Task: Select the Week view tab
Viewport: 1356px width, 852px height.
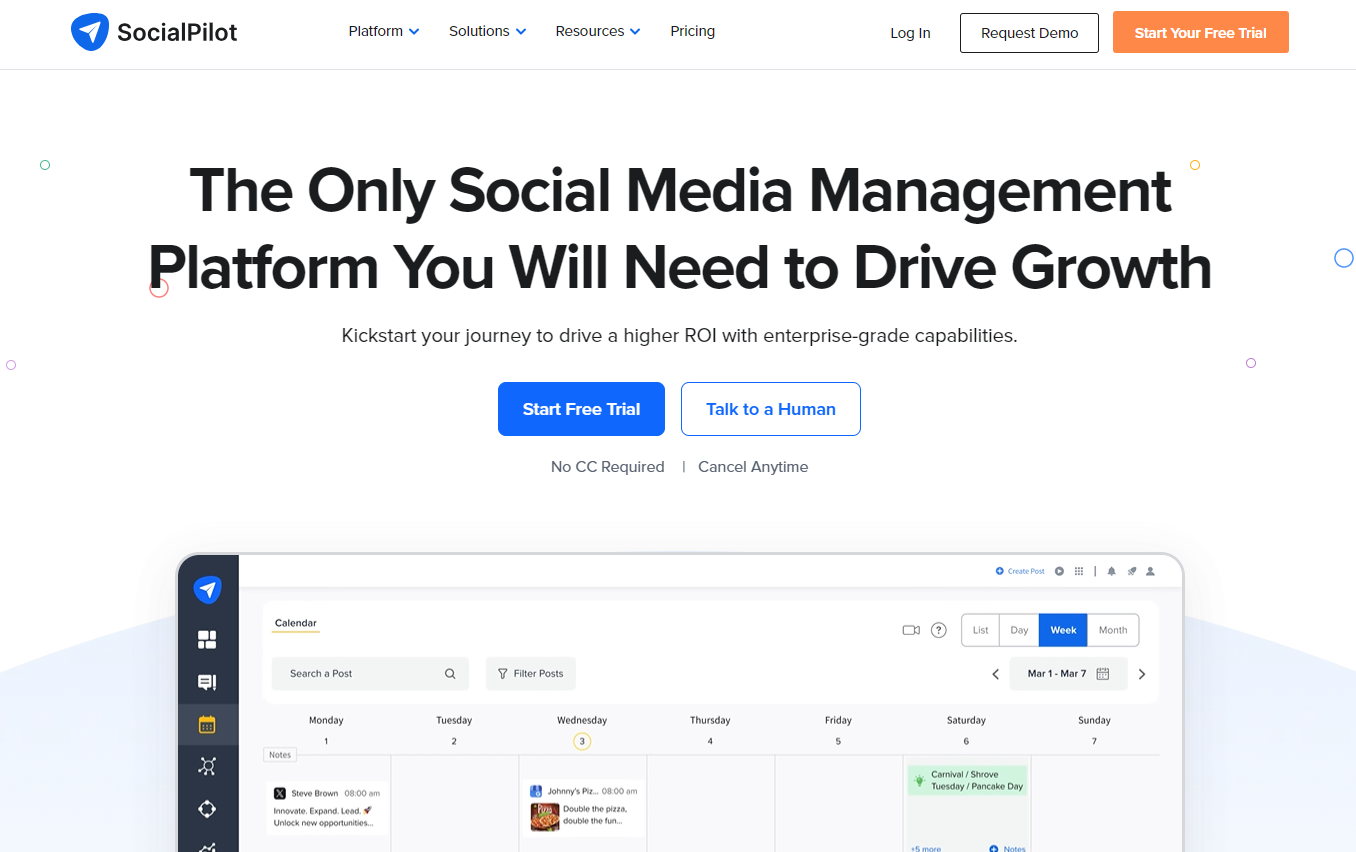Action: point(1063,630)
